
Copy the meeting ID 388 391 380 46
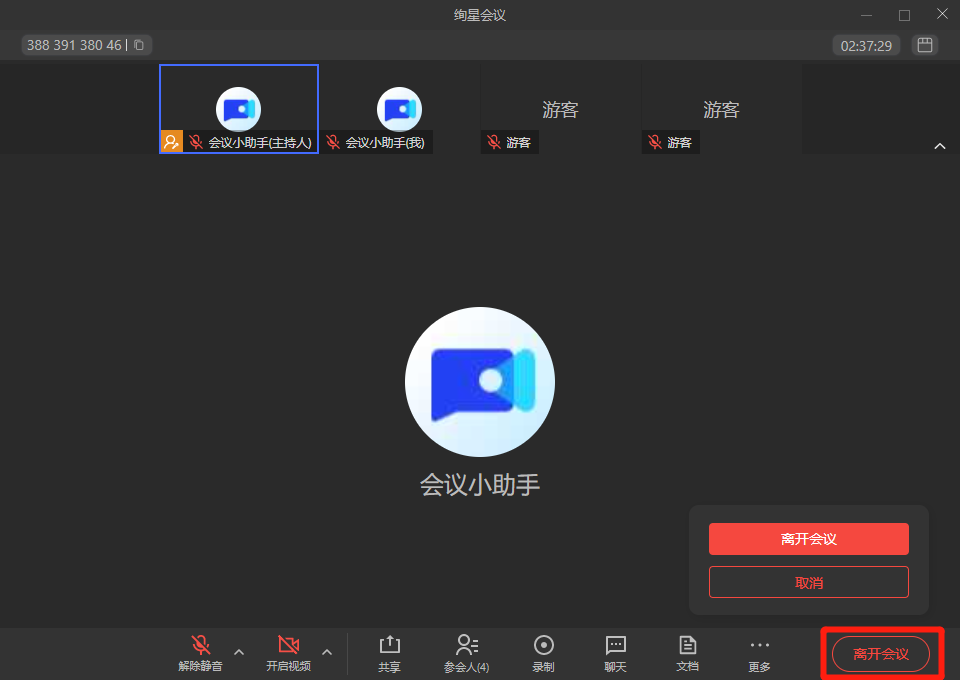[139, 45]
